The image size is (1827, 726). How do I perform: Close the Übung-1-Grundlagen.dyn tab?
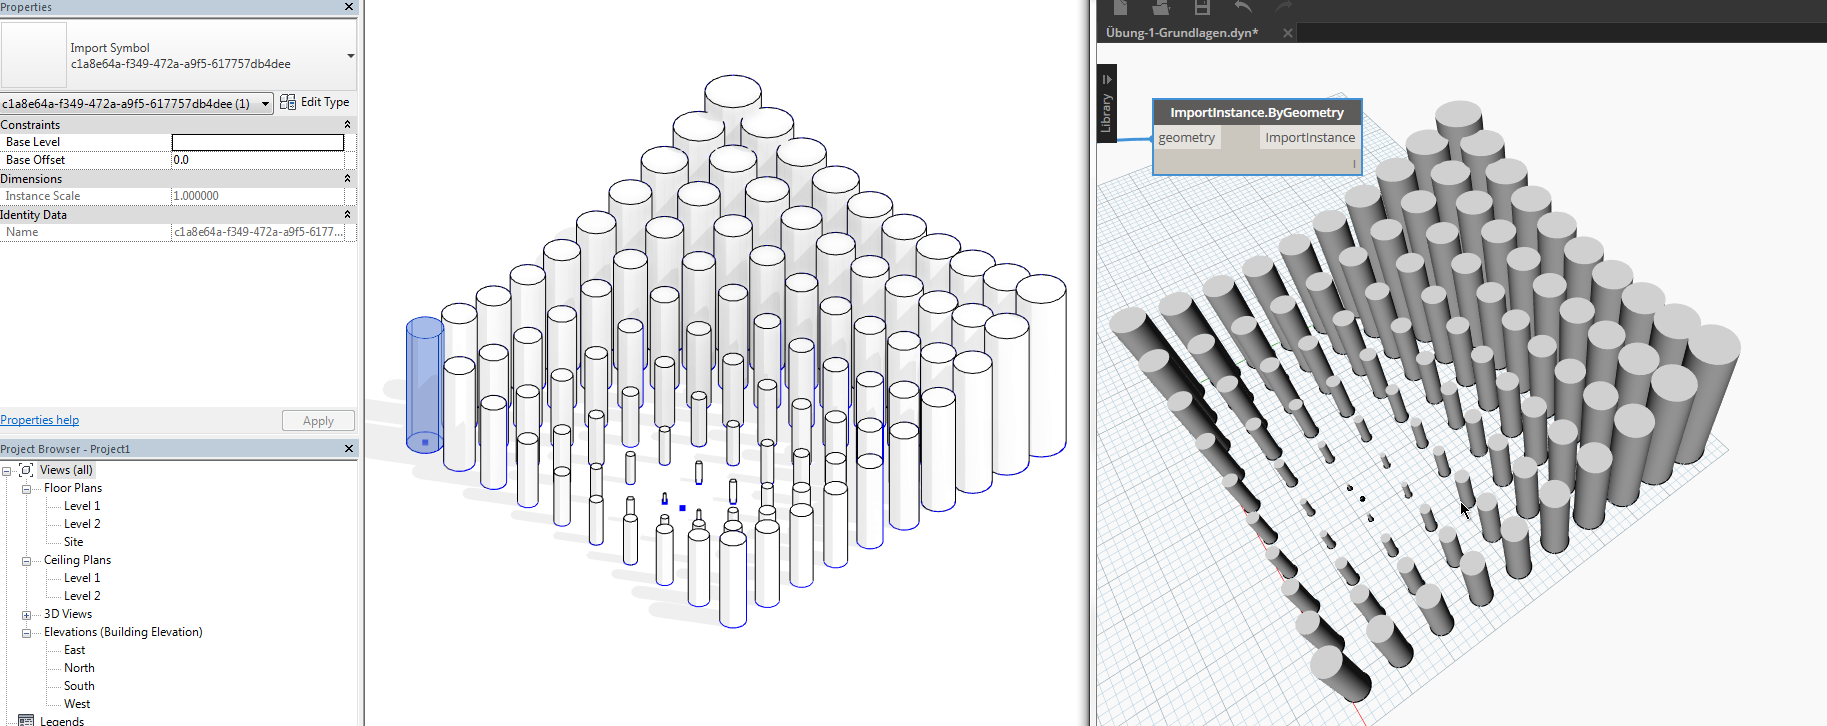coord(1288,33)
